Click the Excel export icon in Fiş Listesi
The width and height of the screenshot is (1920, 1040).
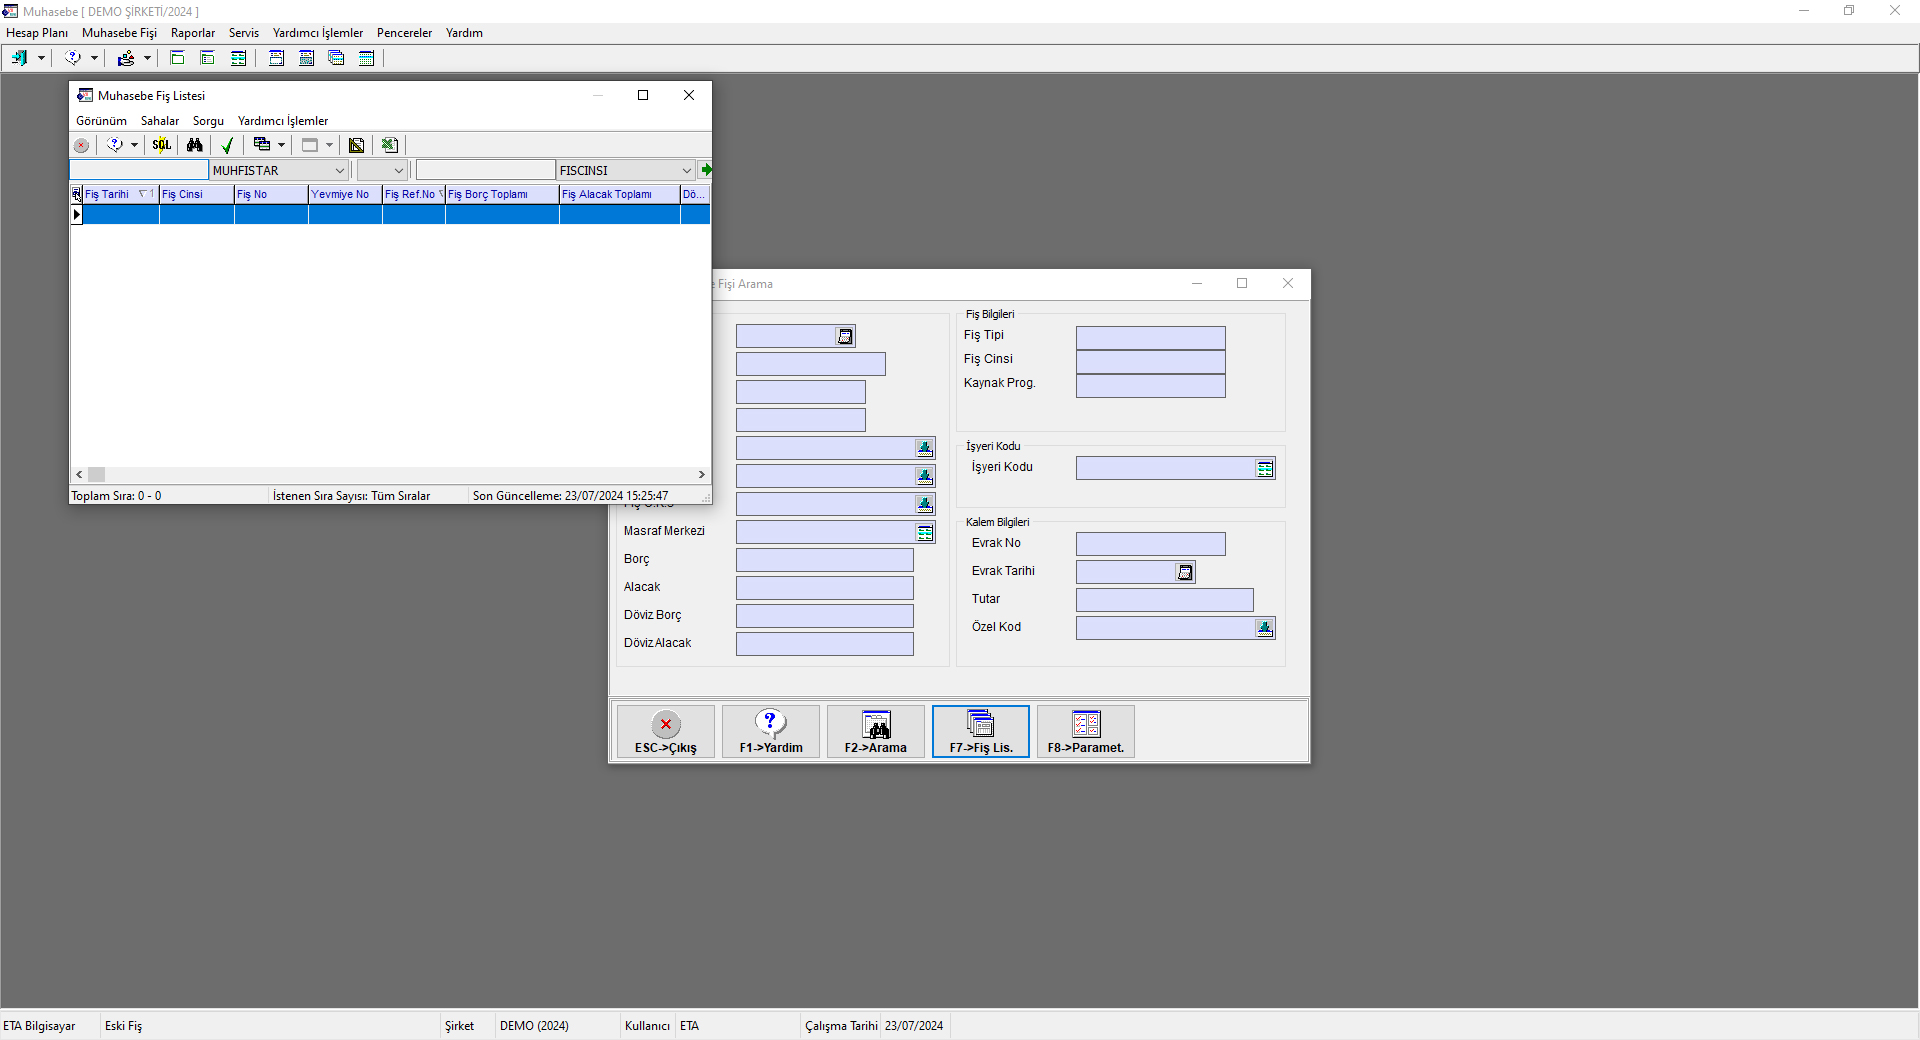click(389, 145)
